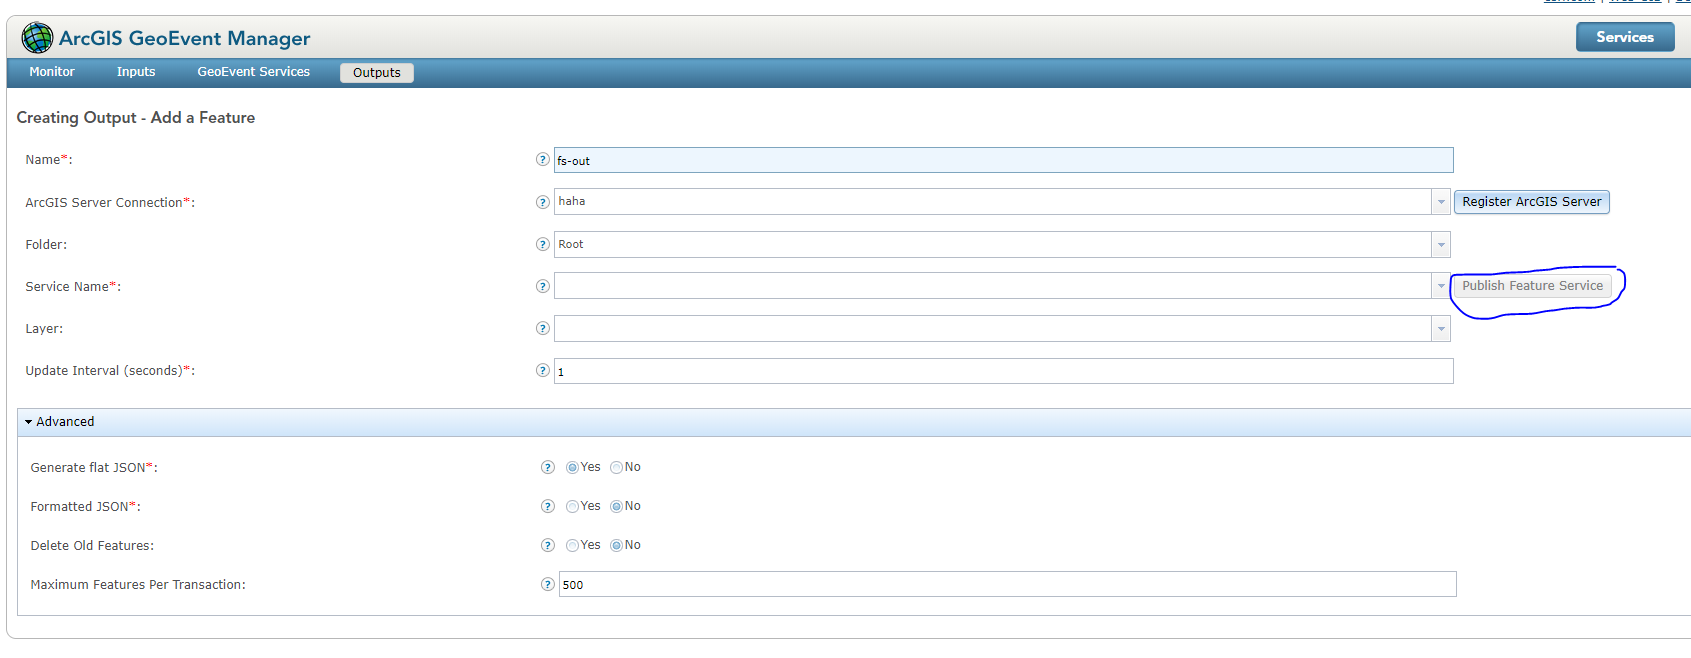This screenshot has width=1691, height=658.
Task: Click the Update Interval seconds field
Action: (1004, 371)
